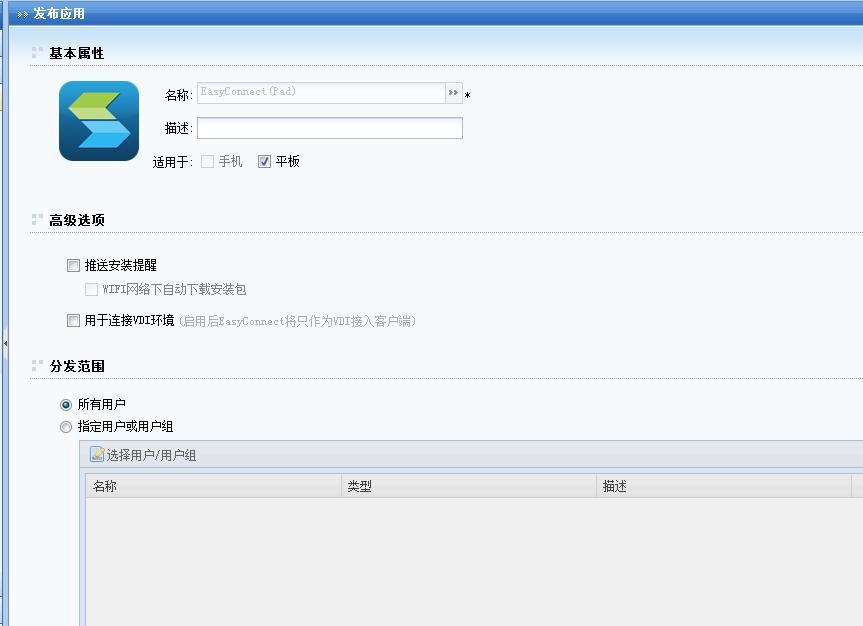Tick the 手机 checkbox

(208, 162)
